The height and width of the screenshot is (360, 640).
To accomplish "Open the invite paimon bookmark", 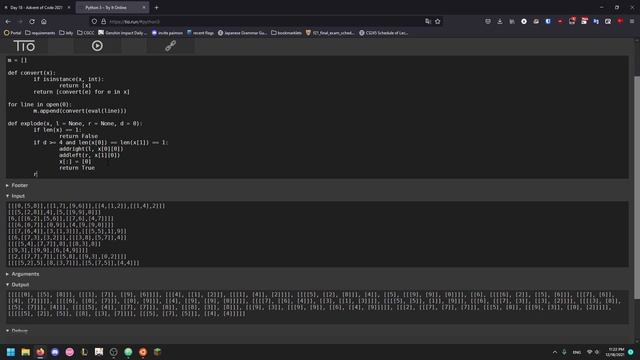I will point(167,33).
